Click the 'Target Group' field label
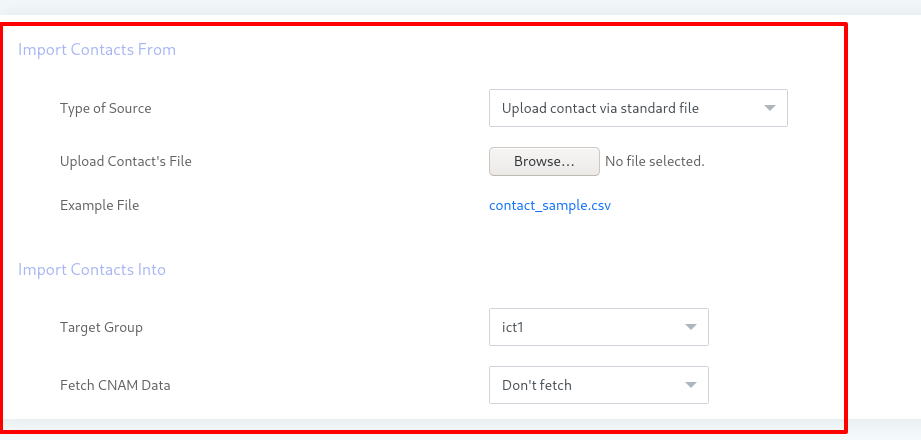This screenshot has width=921, height=440. [x=101, y=327]
